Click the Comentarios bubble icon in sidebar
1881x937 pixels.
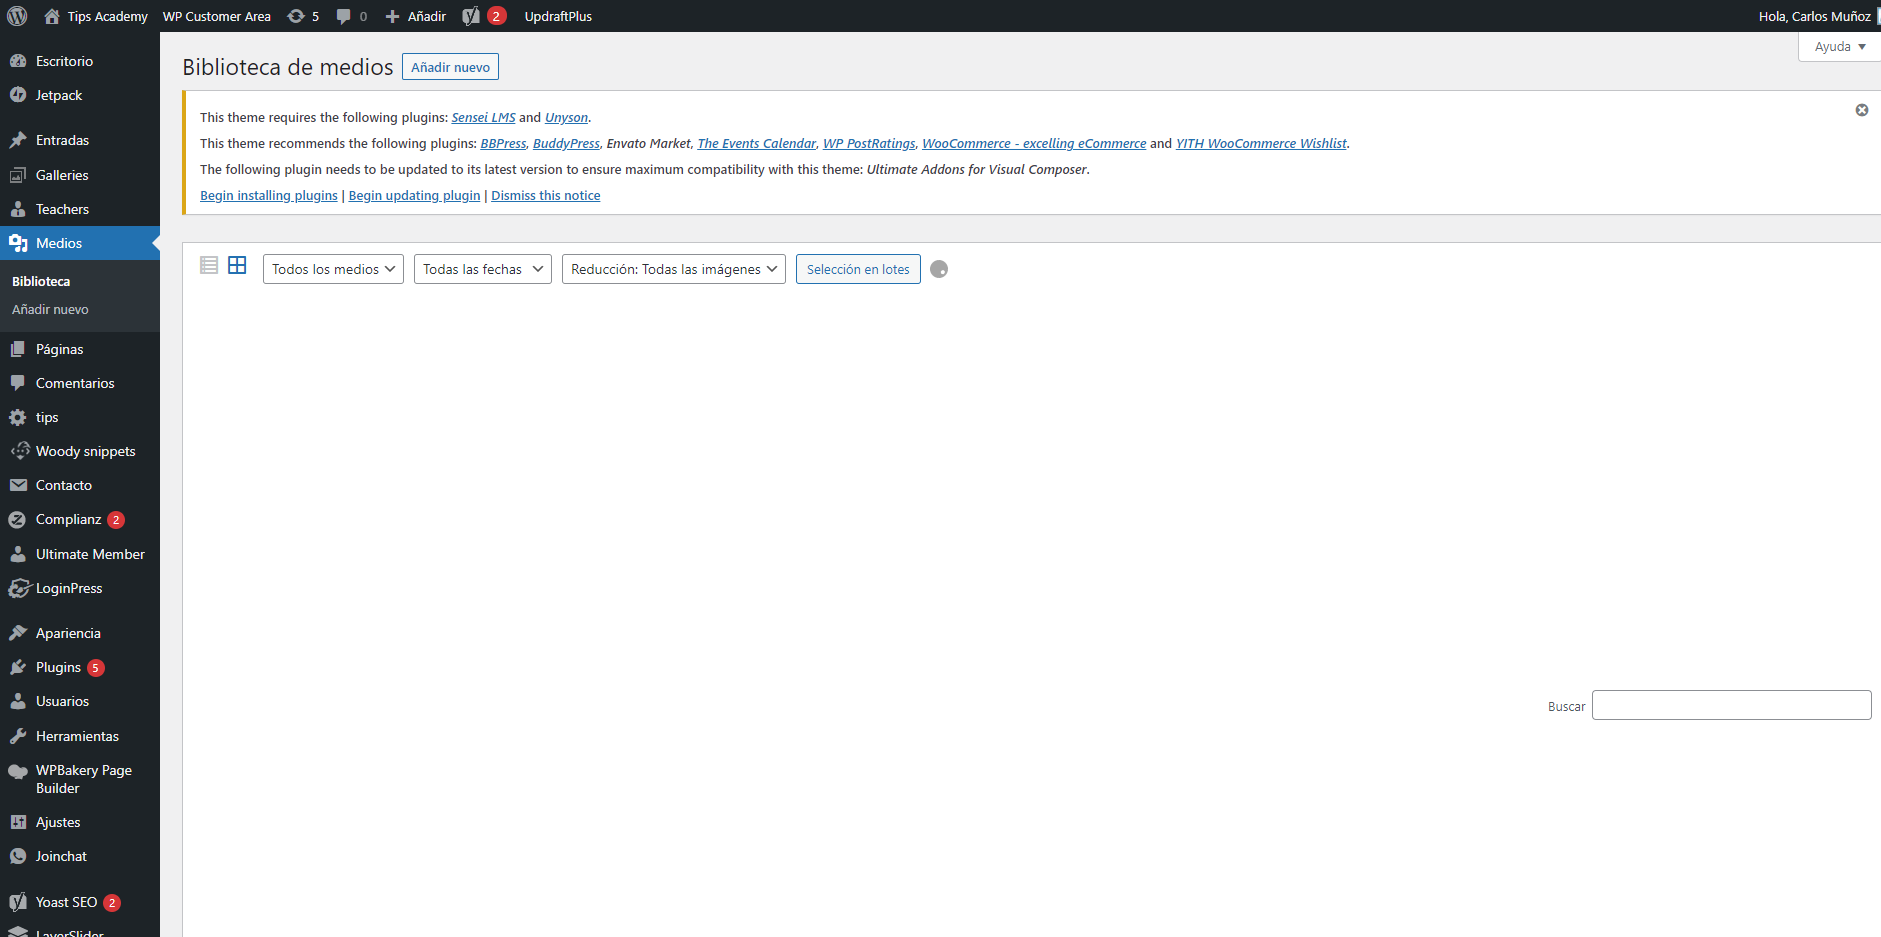click(x=18, y=383)
